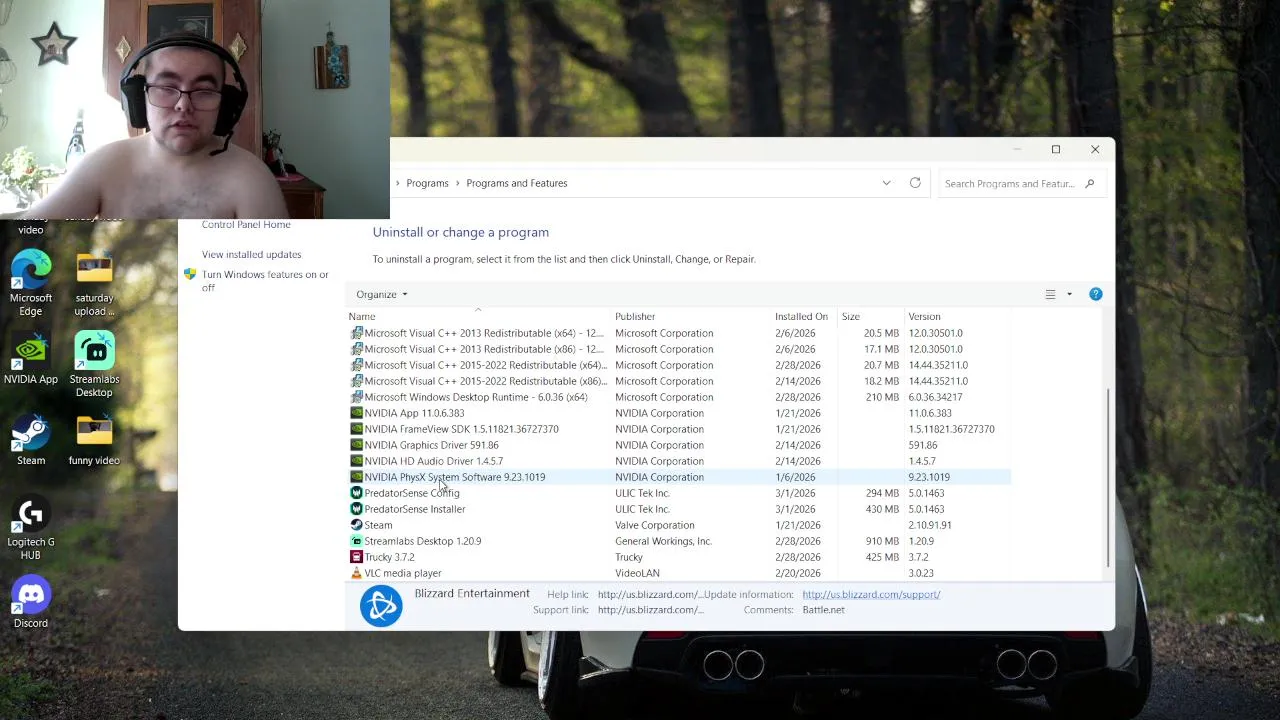Open the us.blizzard.com/support update link

click(x=871, y=594)
